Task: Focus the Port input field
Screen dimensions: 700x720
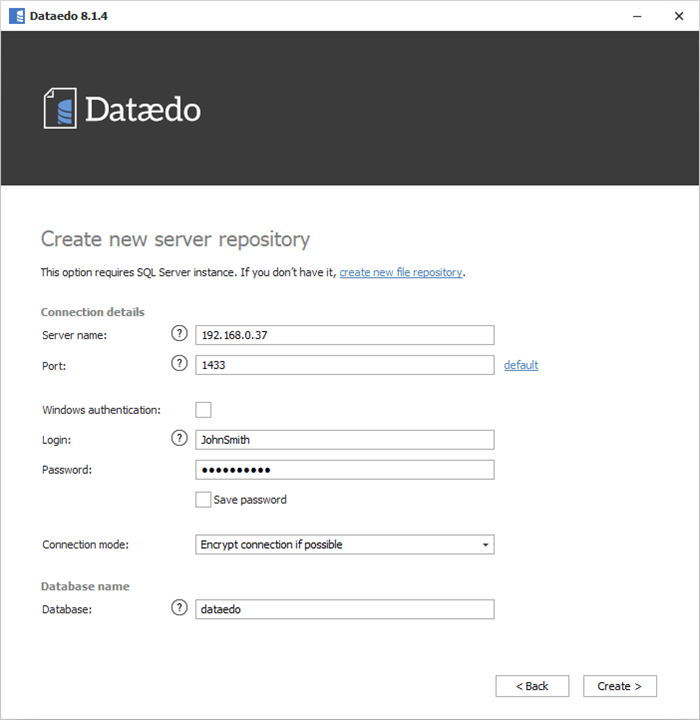Action: coord(345,365)
